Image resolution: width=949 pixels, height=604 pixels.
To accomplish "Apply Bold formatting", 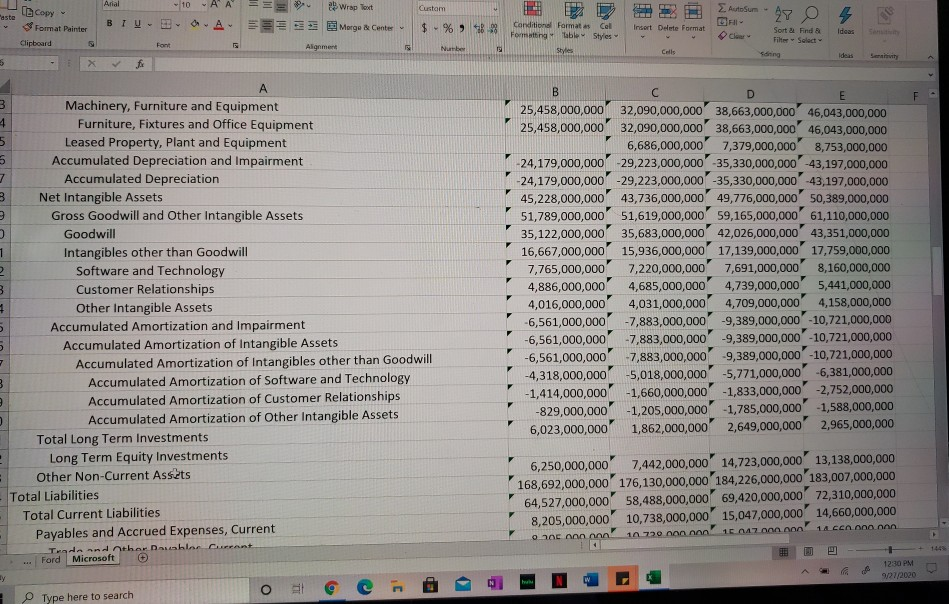I will click(x=110, y=24).
